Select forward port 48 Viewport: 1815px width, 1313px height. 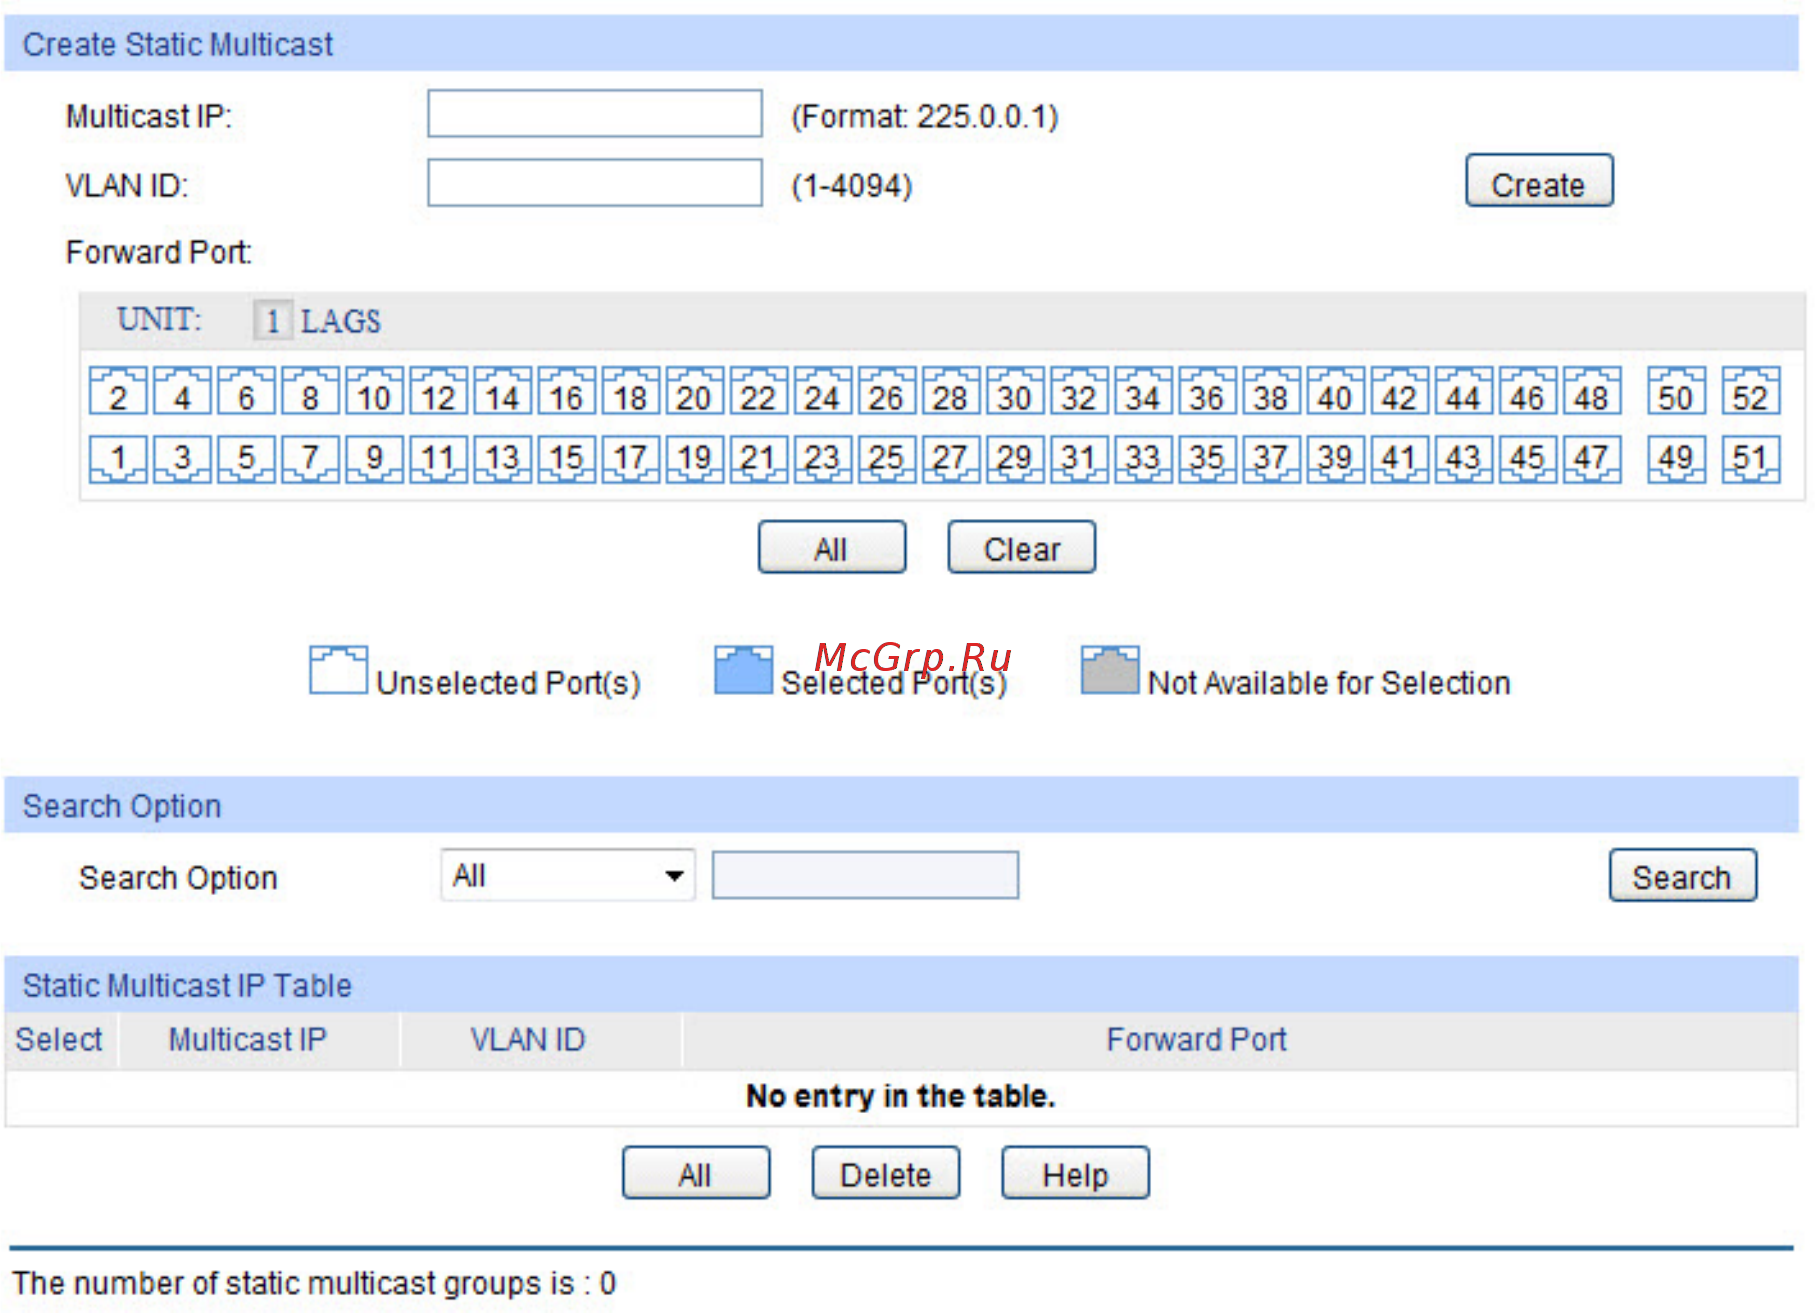(1590, 391)
